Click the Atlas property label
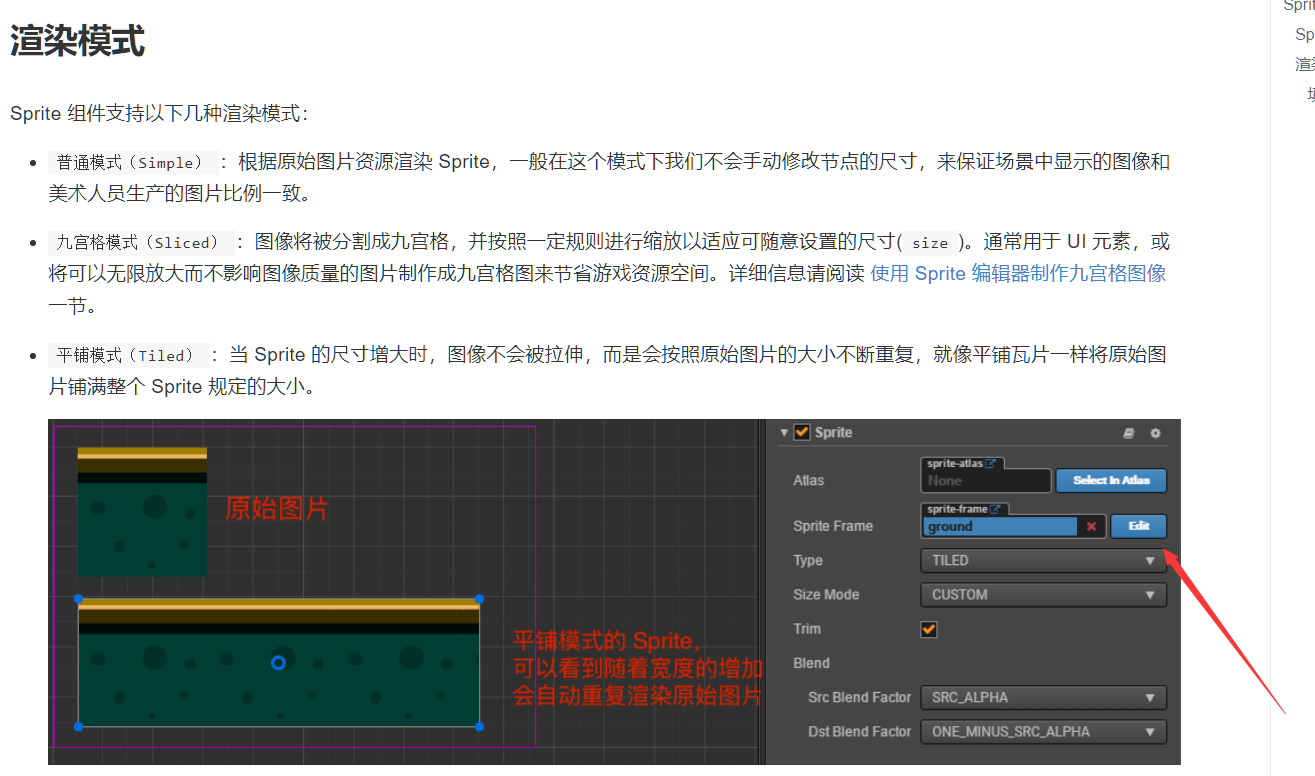This screenshot has width=1315, height=776. (809, 480)
